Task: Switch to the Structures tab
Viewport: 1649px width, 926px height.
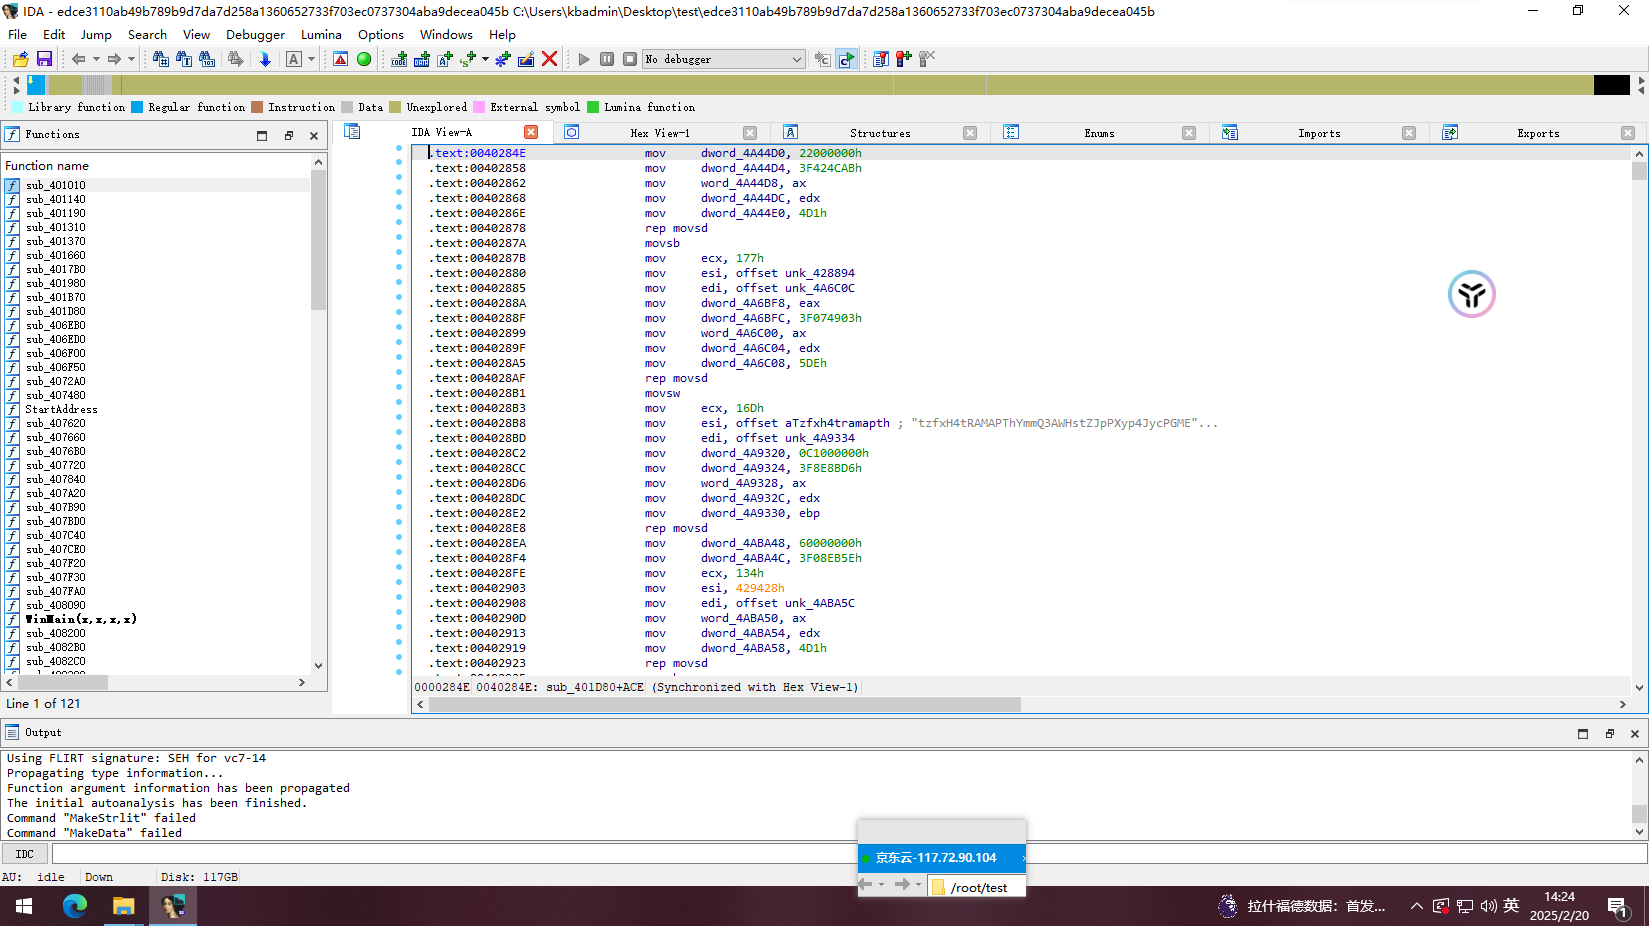Action: (880, 133)
